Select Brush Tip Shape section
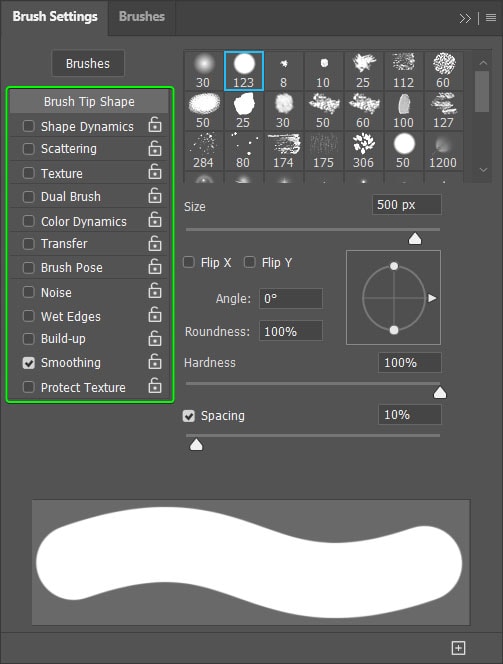This screenshot has width=503, height=664. coord(89,102)
